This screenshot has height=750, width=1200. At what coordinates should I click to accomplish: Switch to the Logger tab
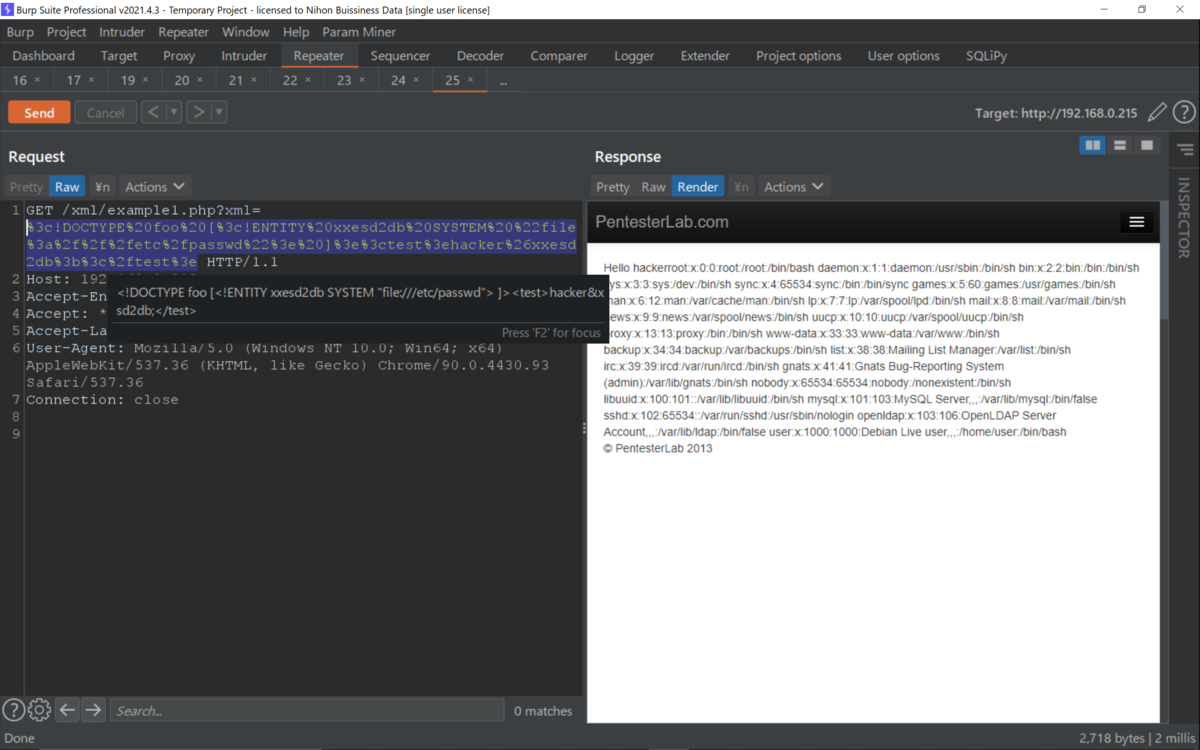click(x=634, y=56)
